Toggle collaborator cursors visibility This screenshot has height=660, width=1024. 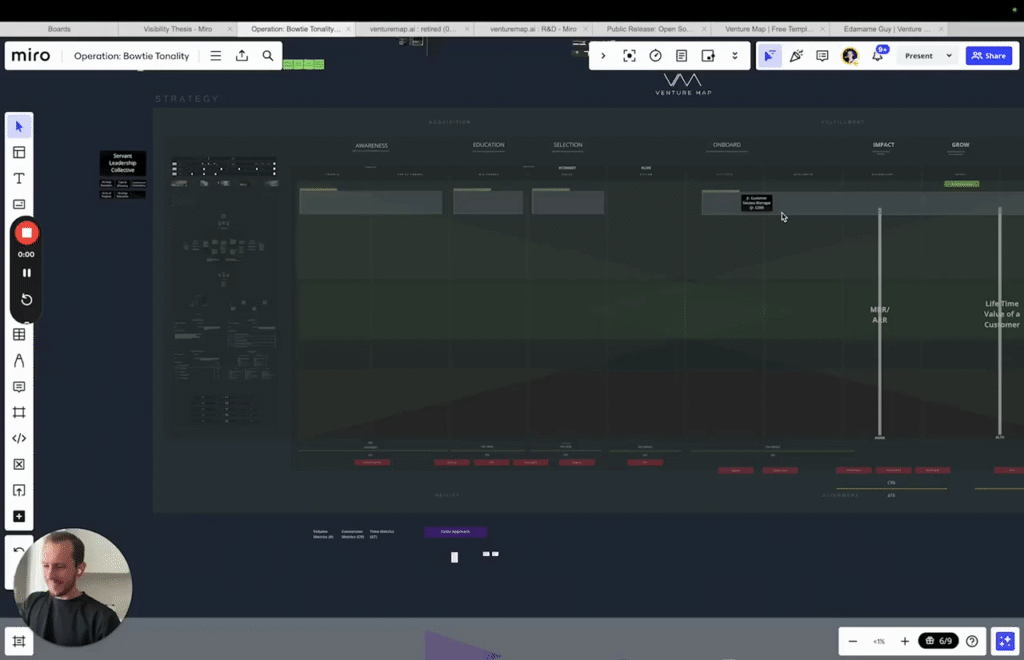coord(769,55)
